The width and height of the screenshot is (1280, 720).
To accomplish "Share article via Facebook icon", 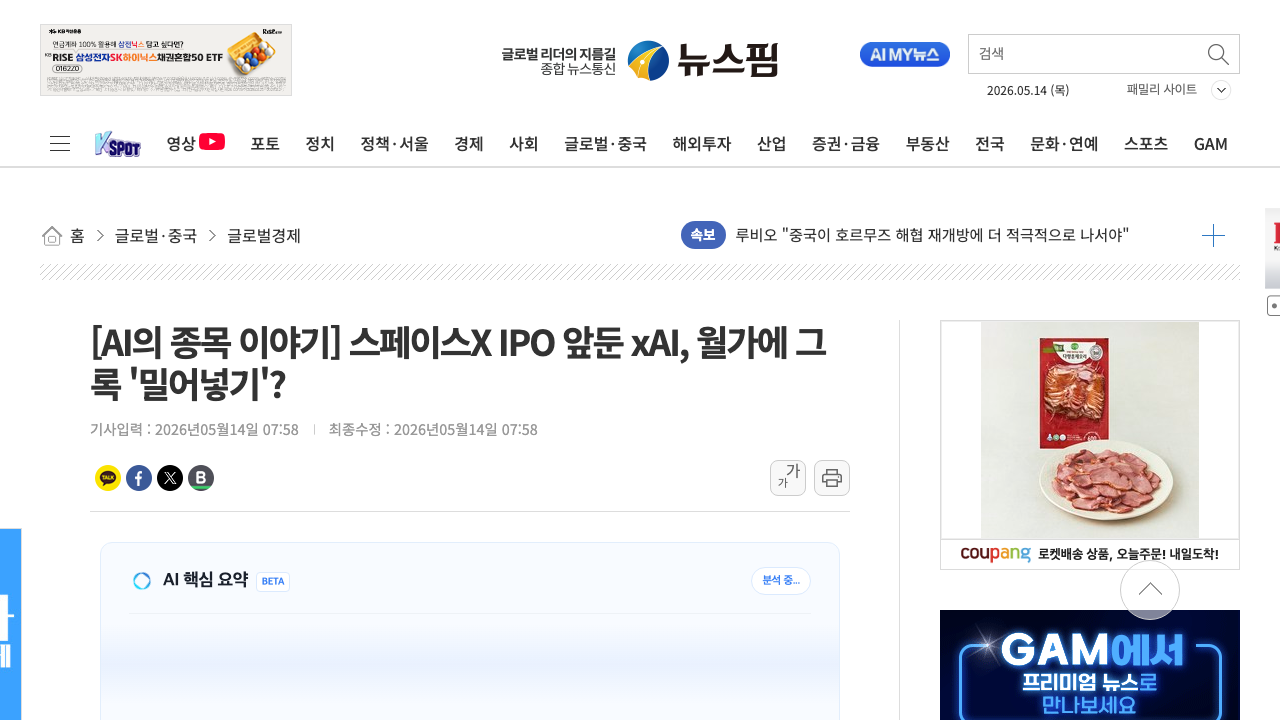I will pos(139,478).
